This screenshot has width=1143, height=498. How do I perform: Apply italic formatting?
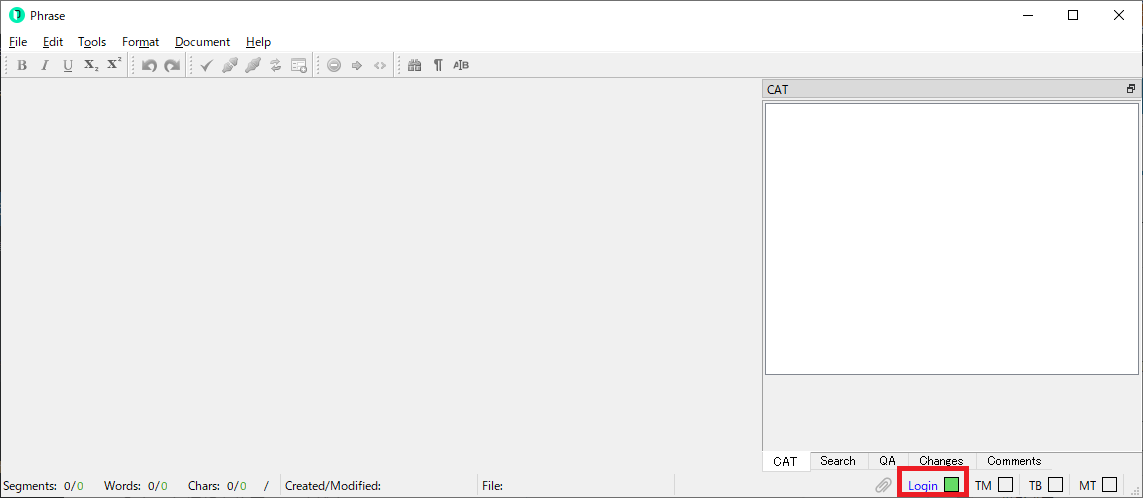tap(45, 65)
